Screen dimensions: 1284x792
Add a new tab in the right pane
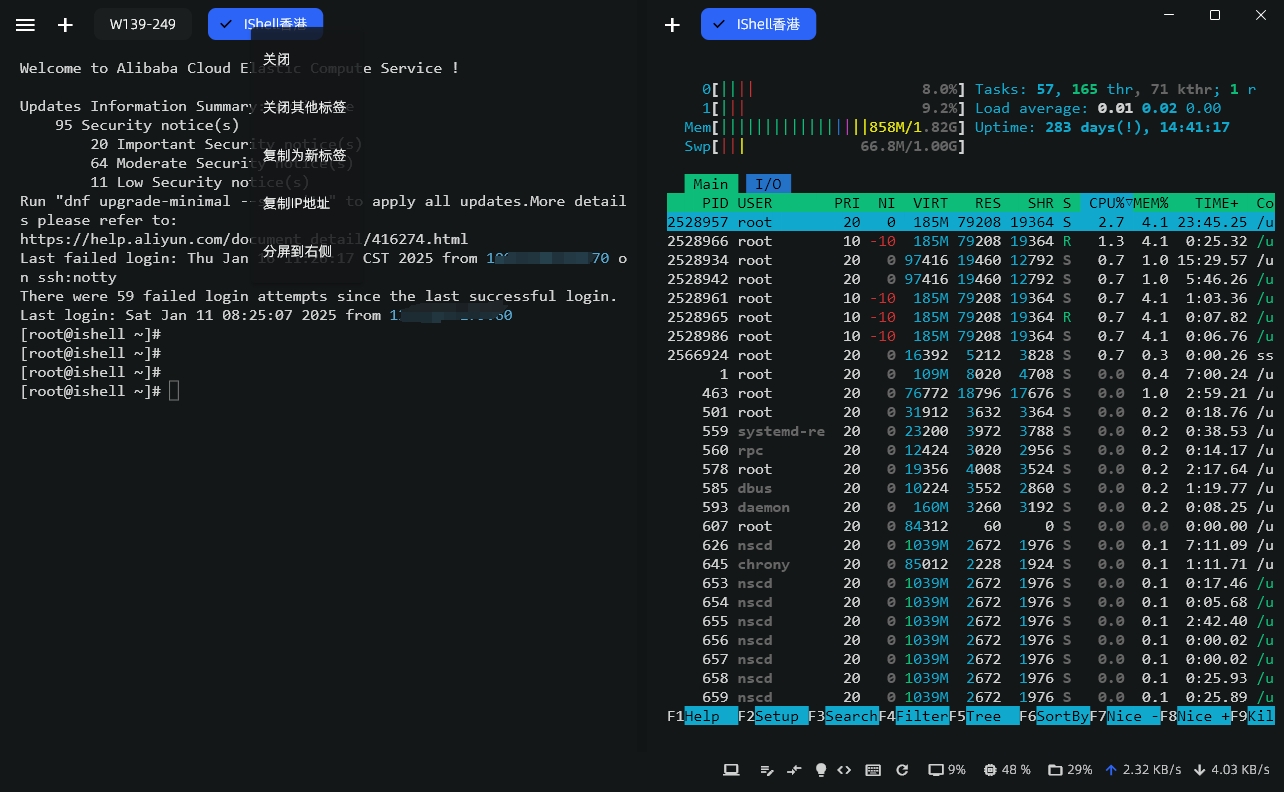pyautogui.click(x=672, y=25)
